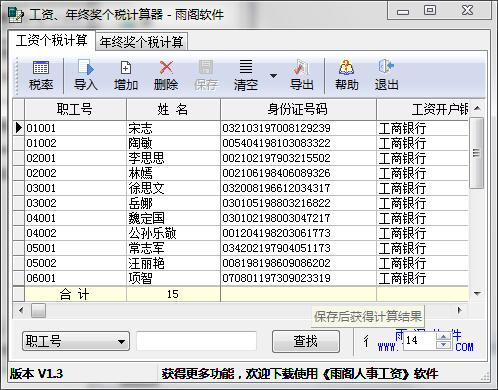This screenshot has width=498, height=390.
Task: Increase the font size spinner value
Action: click(x=443, y=337)
